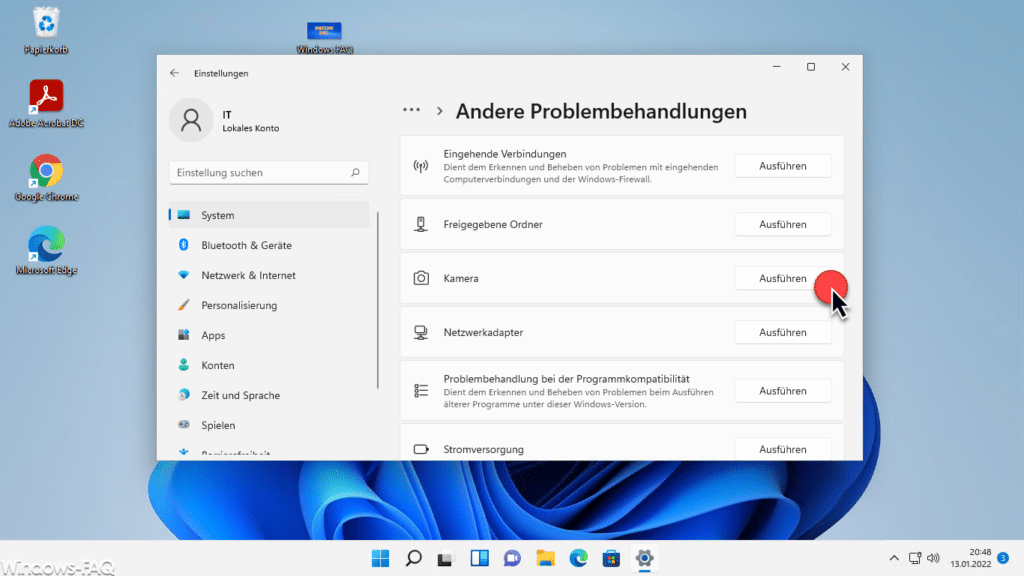Go to Personalisierung settings
Image resolution: width=1024 pixels, height=576 pixels.
(x=269, y=305)
